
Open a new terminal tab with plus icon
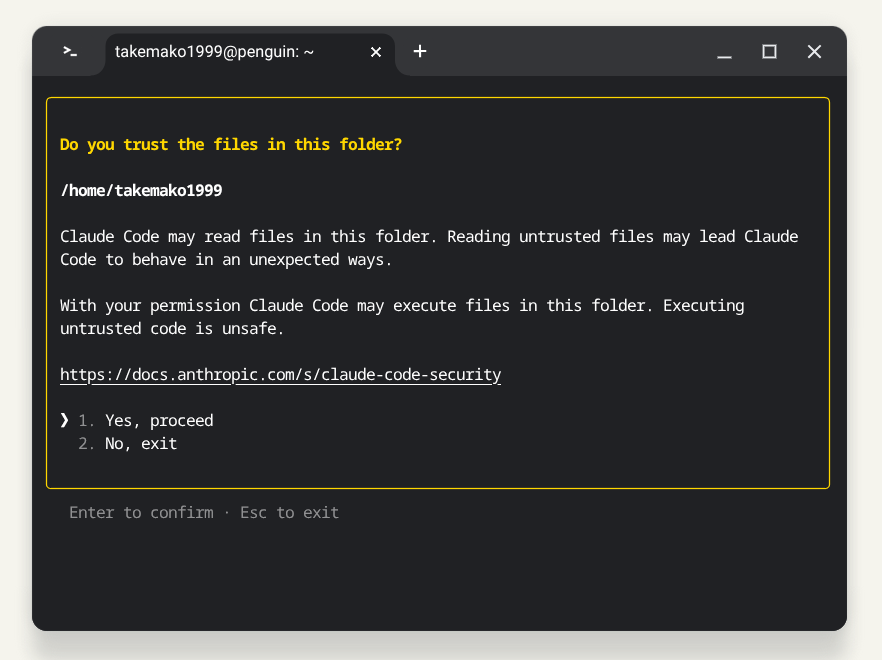(420, 52)
